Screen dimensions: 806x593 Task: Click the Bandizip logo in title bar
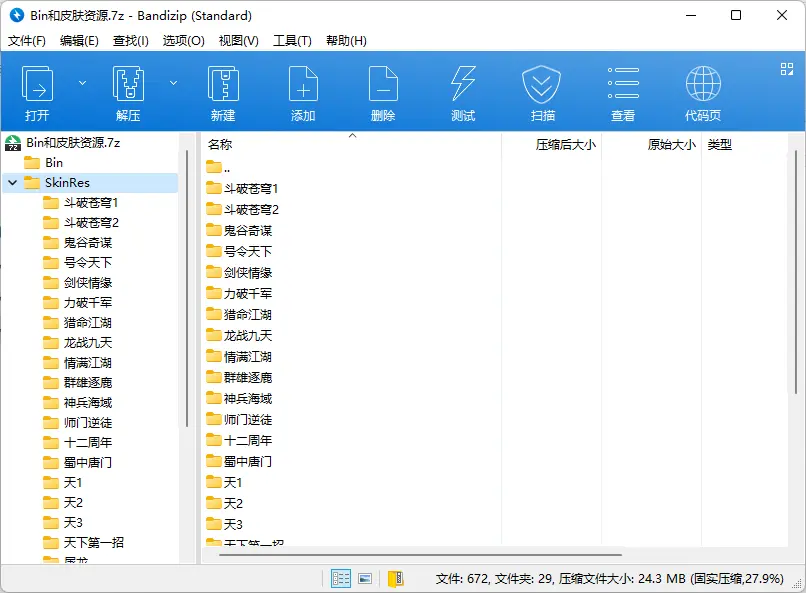click(17, 15)
